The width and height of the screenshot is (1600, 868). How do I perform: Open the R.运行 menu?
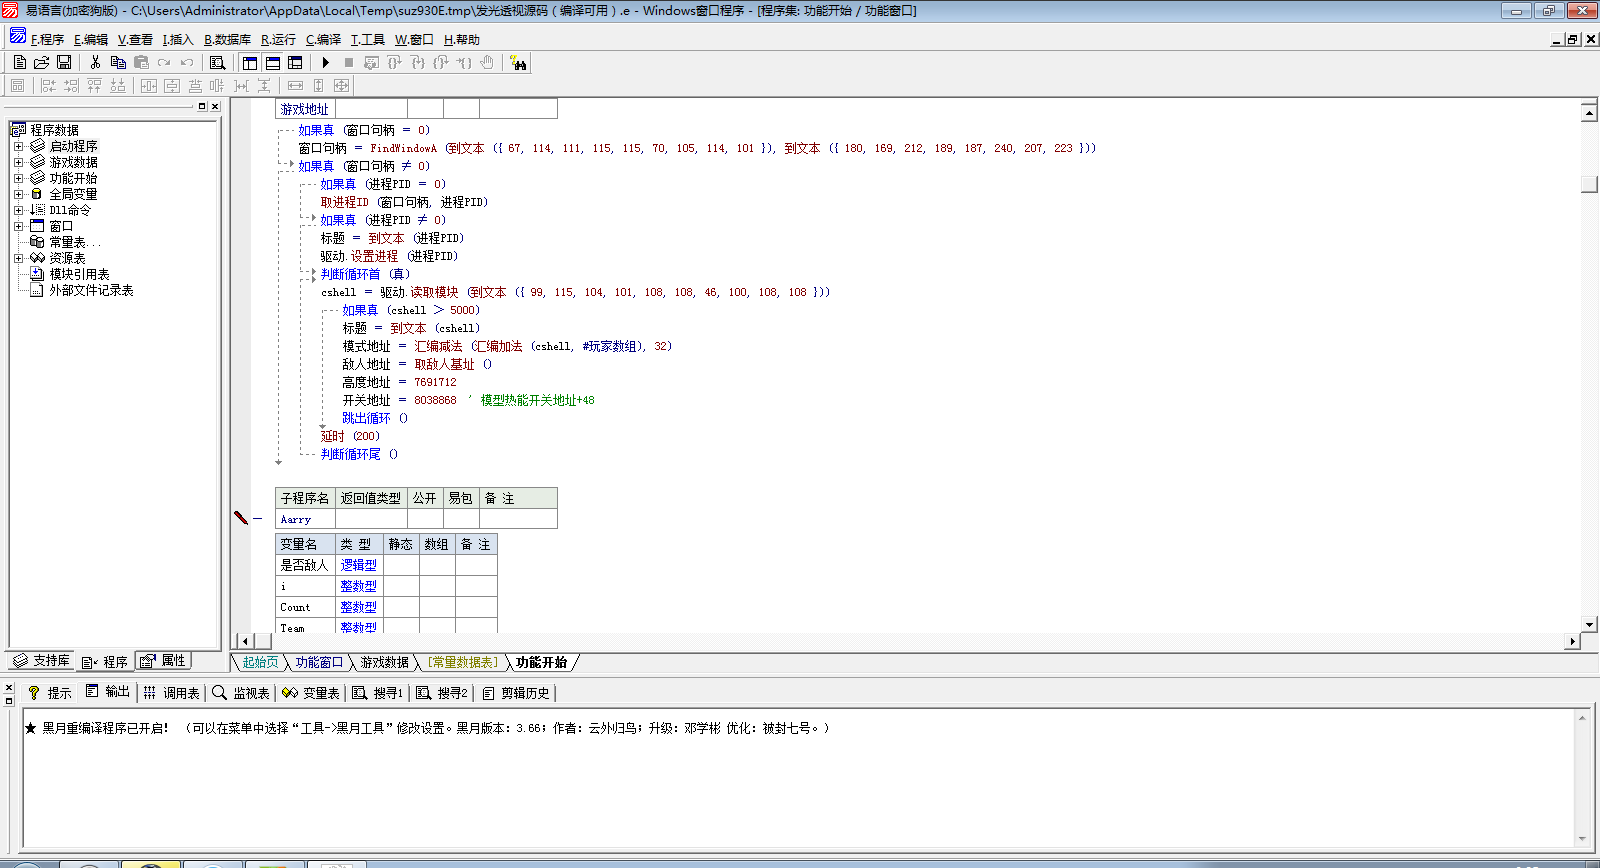(278, 40)
